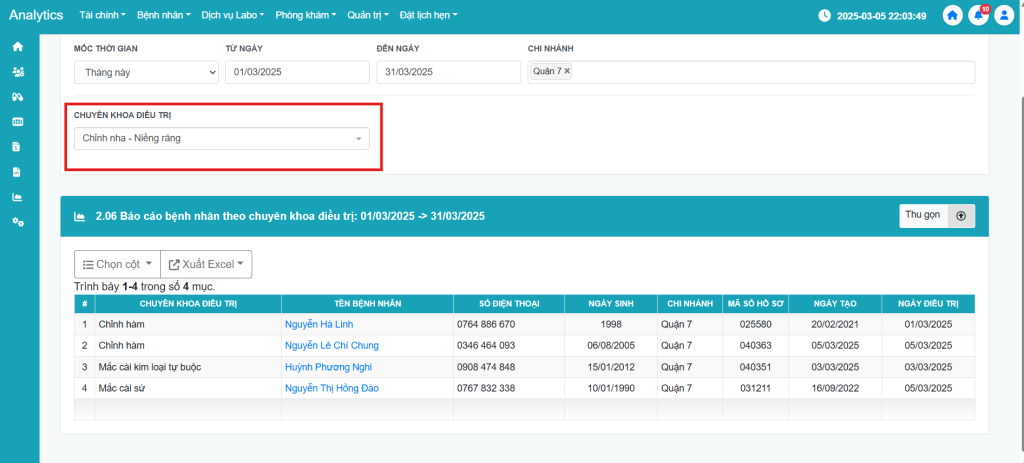This screenshot has height=463, width=1024.
Task: Open patient Nguyễn Hà Linh link
Action: coord(319,325)
